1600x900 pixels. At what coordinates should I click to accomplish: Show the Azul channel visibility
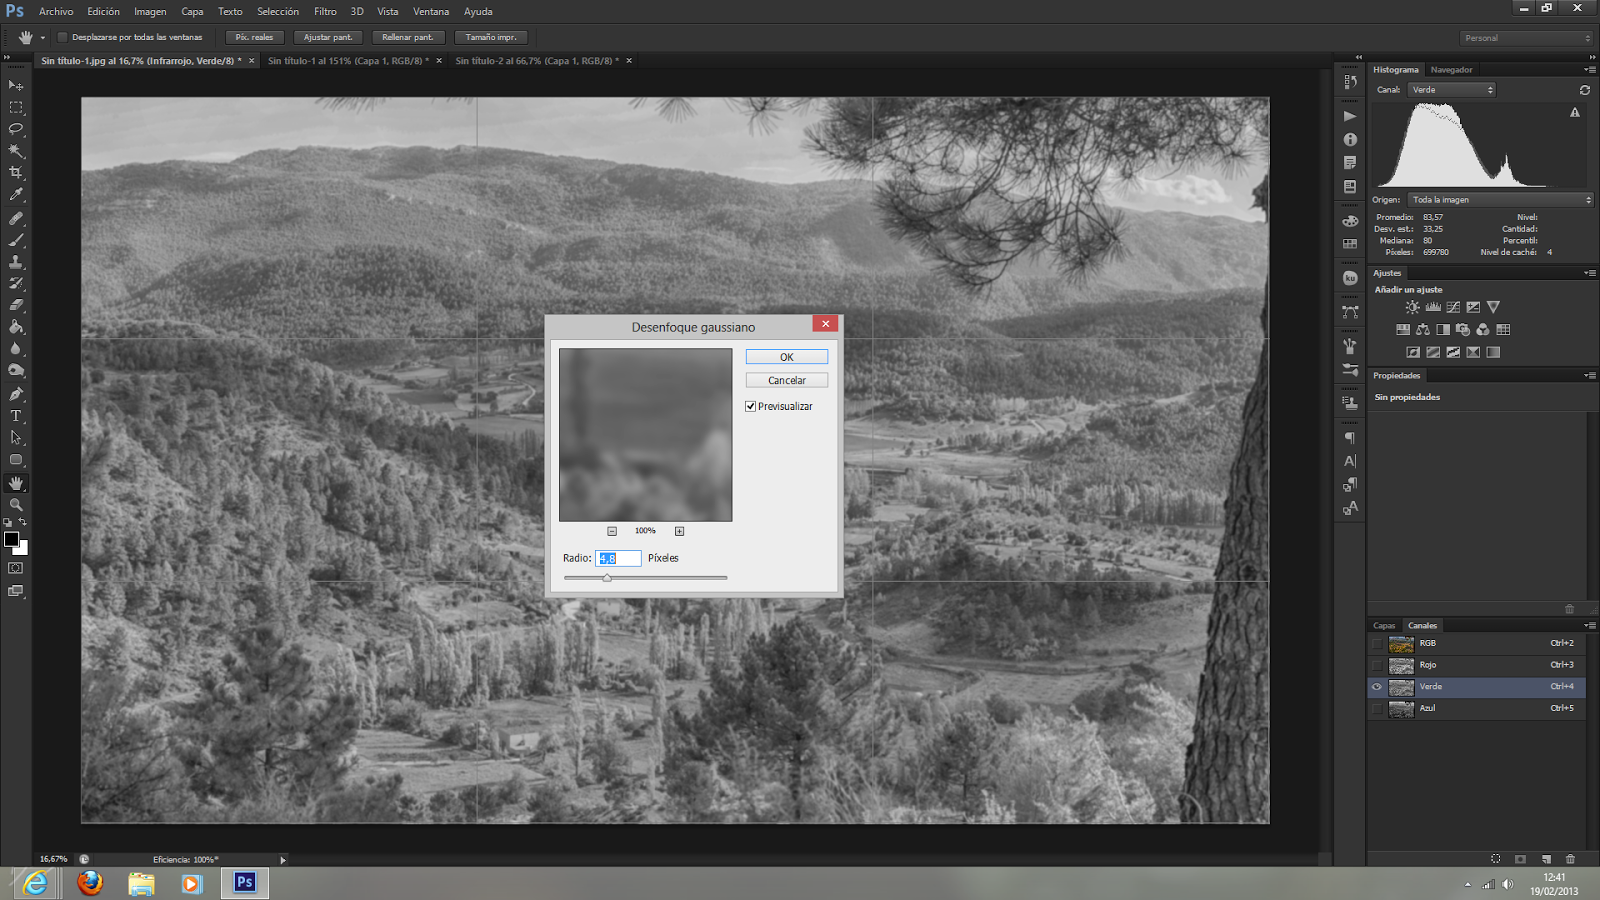pos(1377,709)
